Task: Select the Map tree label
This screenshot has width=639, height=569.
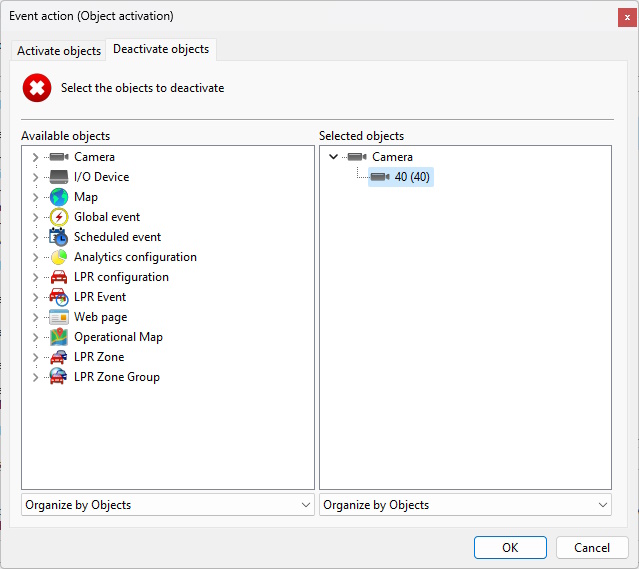Action: click(86, 197)
